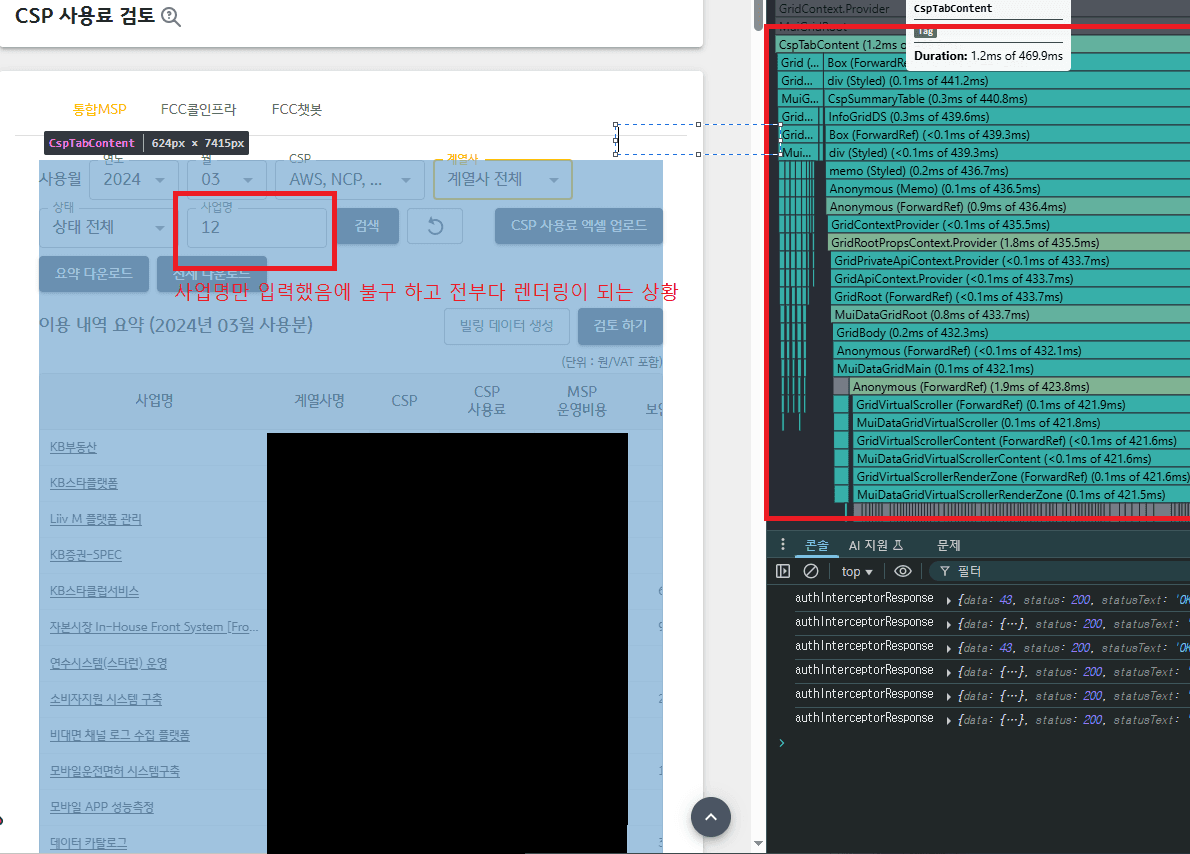Click the CSP 사용료 엑셀 업로드 button

578,226
